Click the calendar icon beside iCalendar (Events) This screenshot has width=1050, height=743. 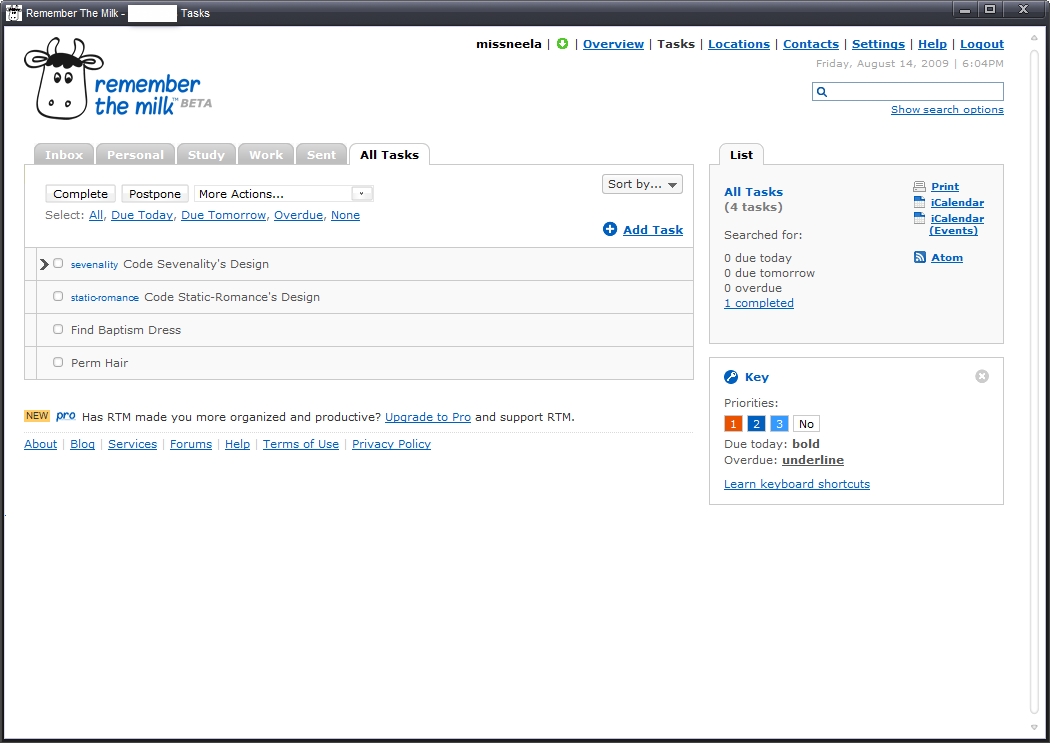point(919,218)
